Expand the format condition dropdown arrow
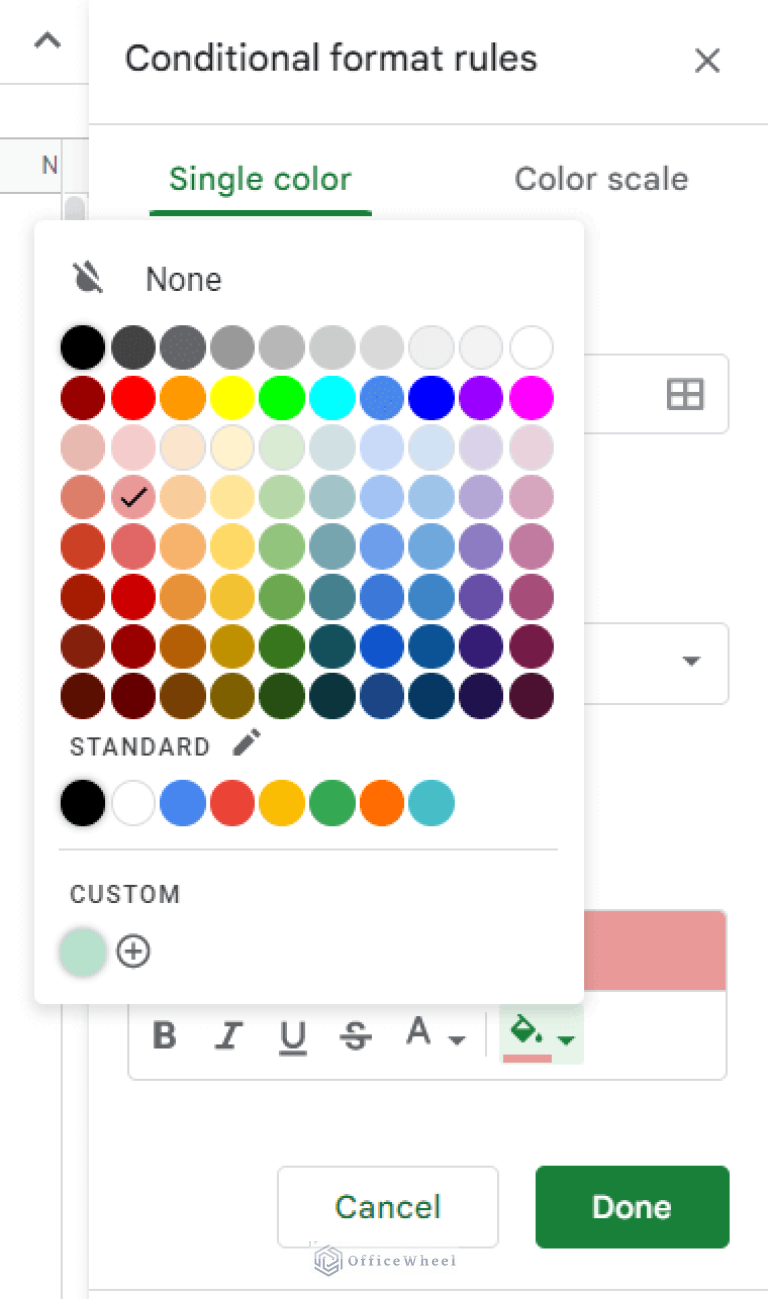This screenshot has height=1299, width=768. [x=691, y=662]
